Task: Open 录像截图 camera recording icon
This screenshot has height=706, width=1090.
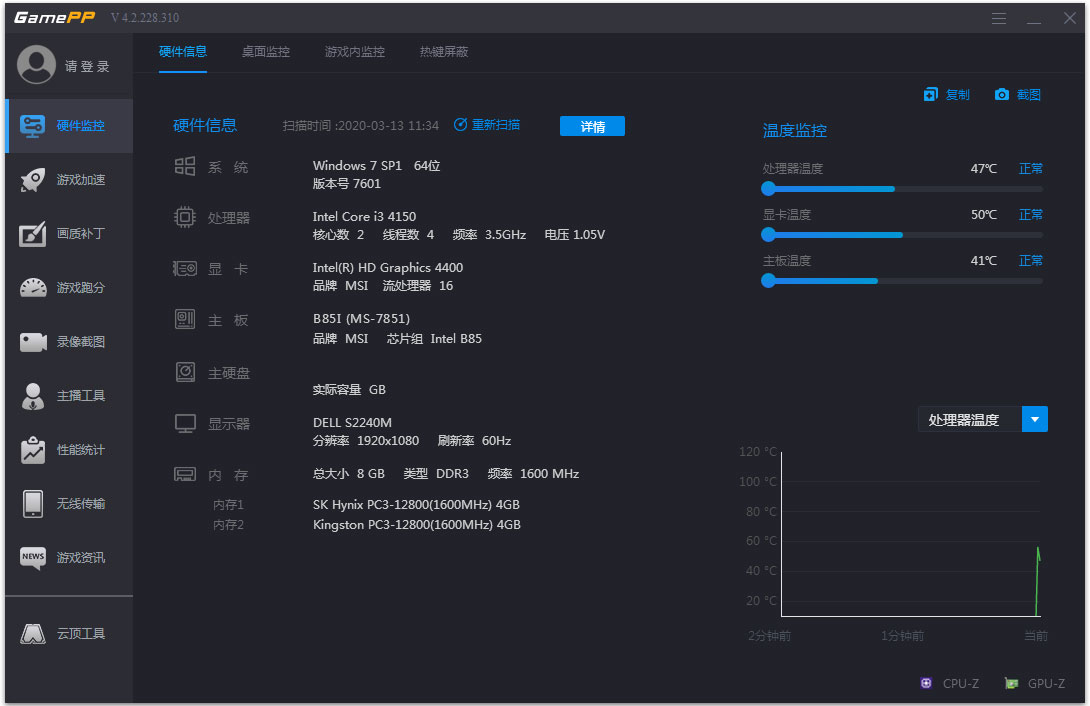Action: [x=33, y=342]
